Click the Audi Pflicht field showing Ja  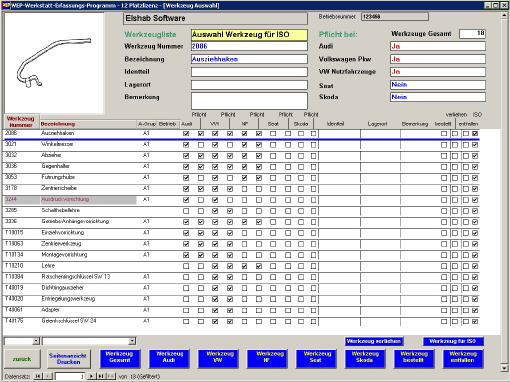tap(438, 46)
